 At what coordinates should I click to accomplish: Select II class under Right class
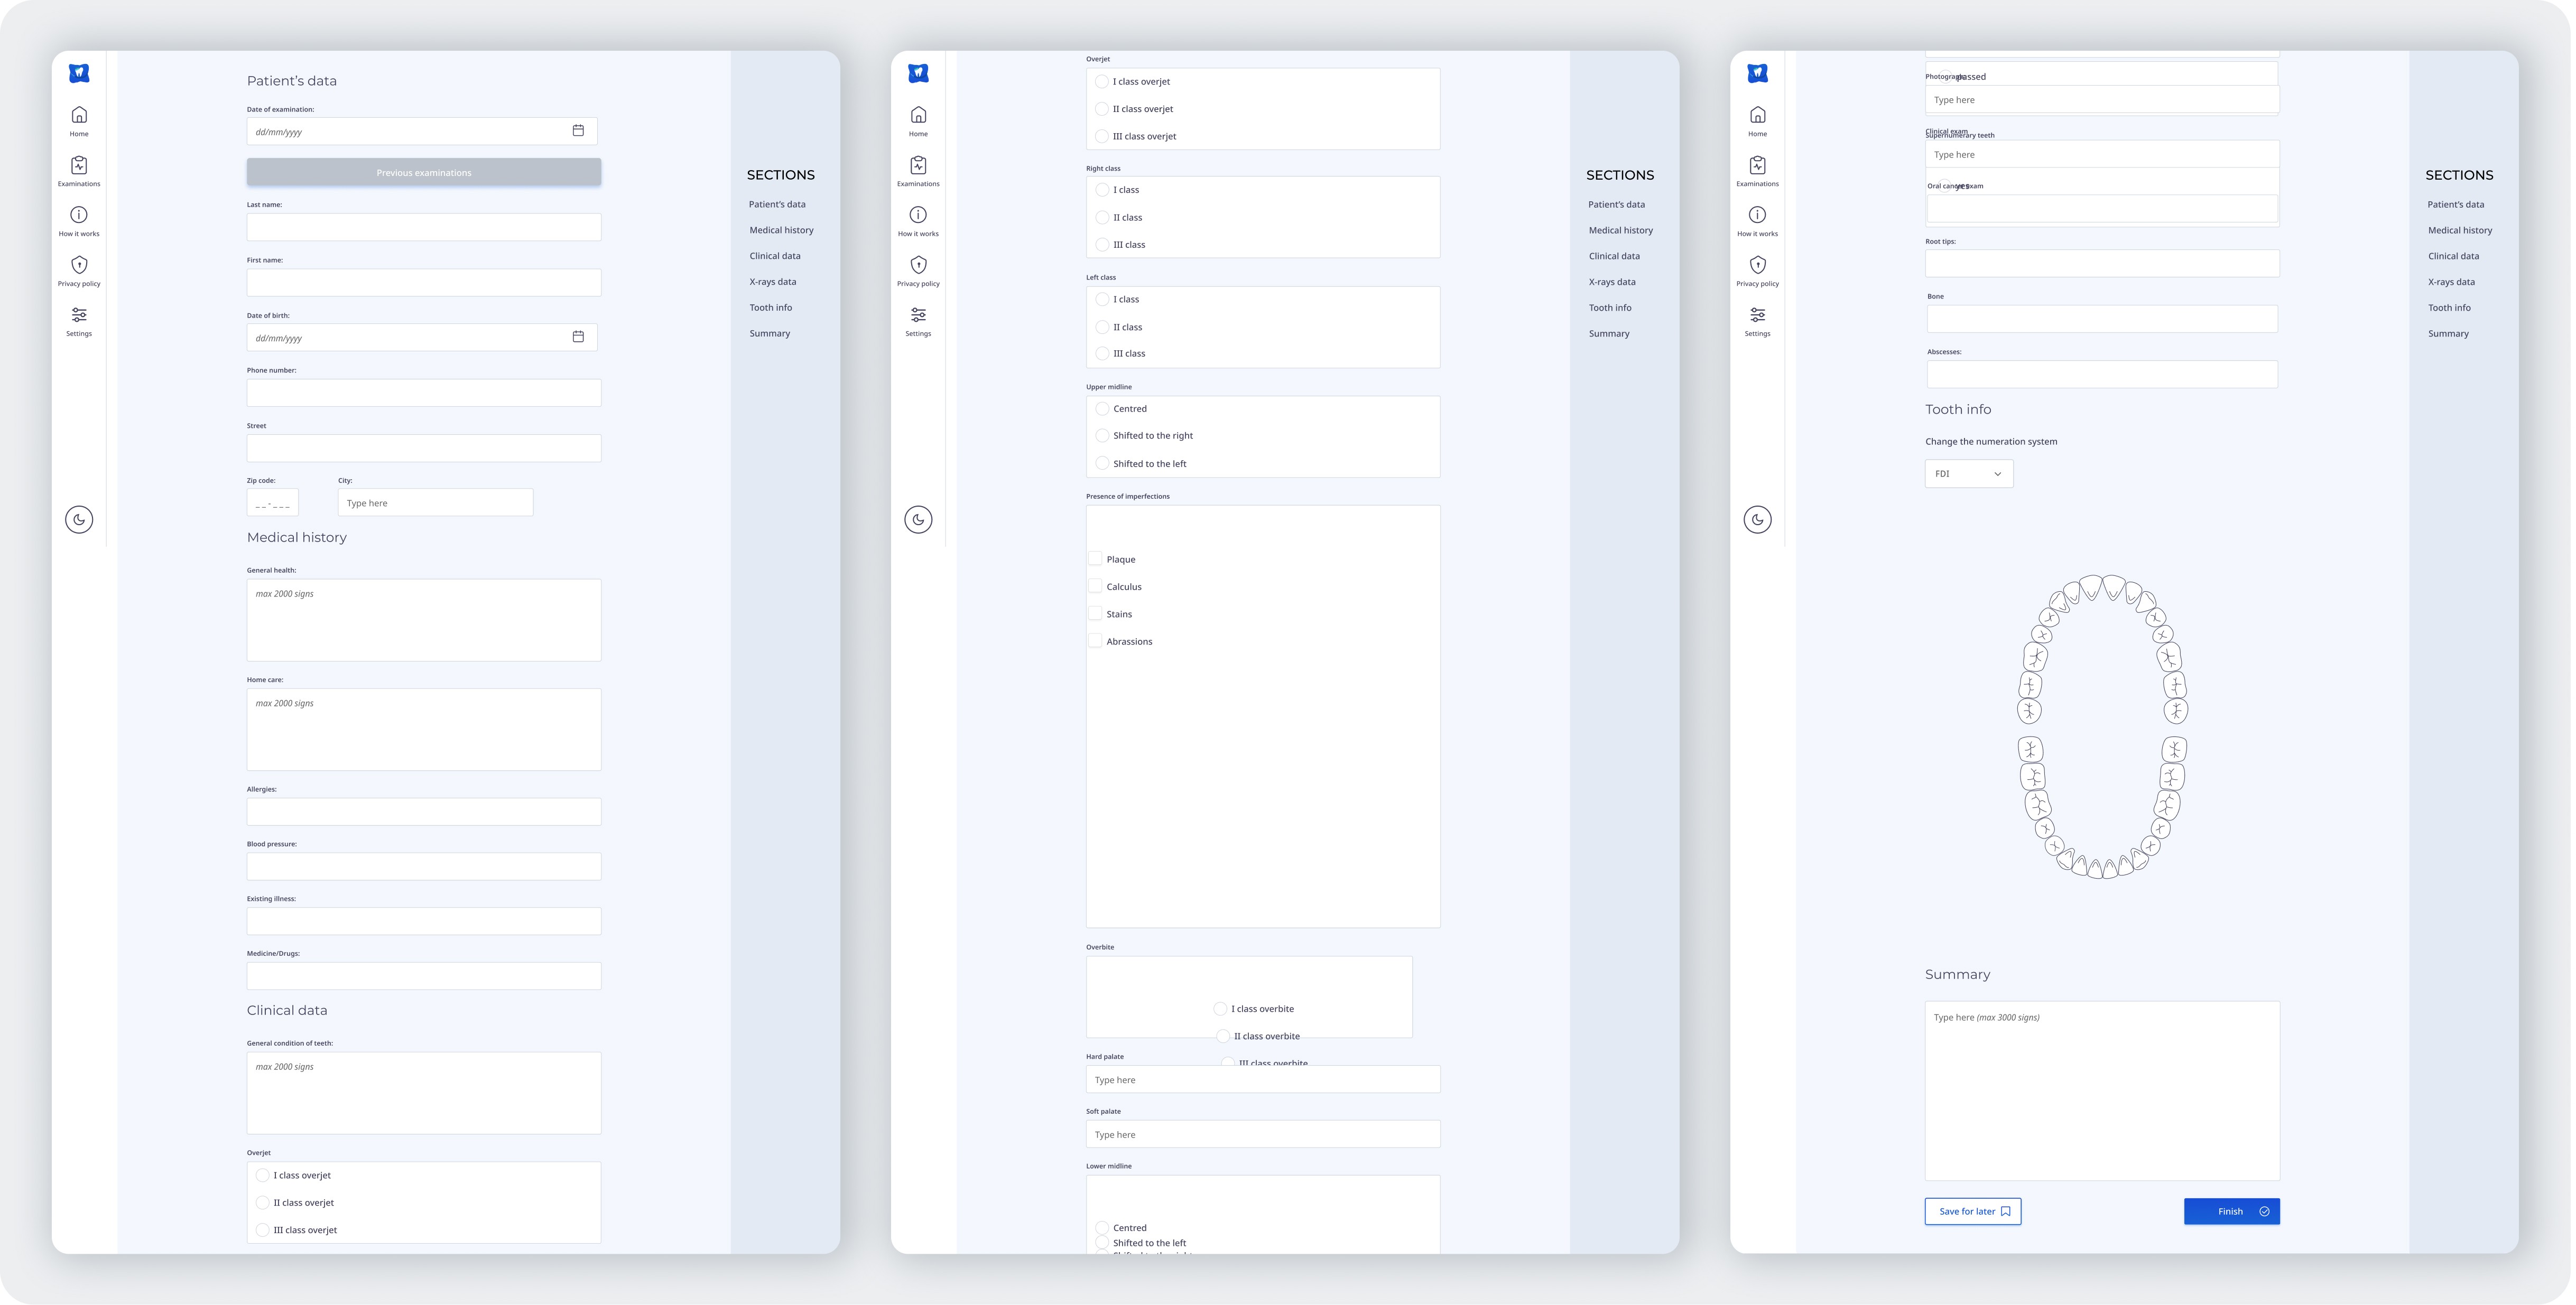pos(1102,217)
